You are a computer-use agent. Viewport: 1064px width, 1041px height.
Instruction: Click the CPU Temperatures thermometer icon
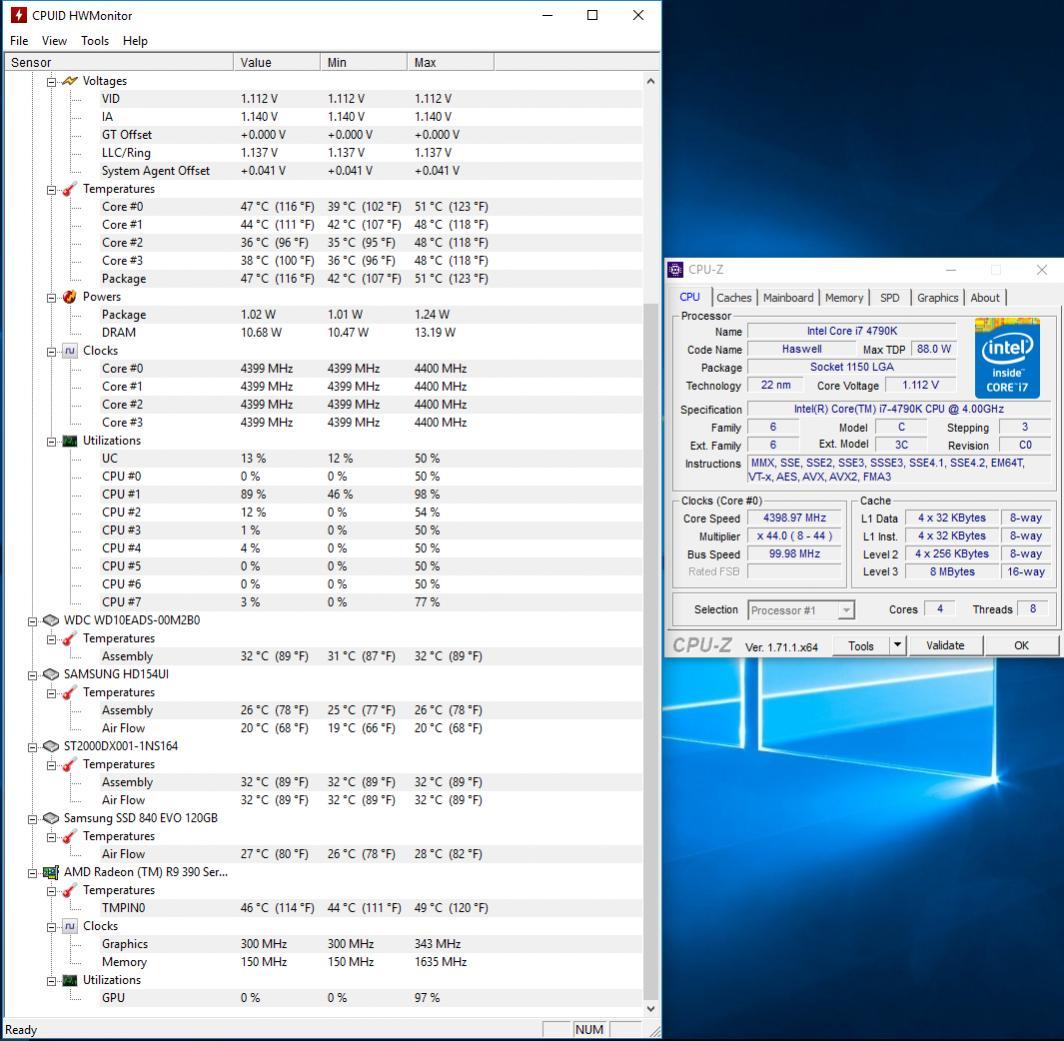[69, 189]
